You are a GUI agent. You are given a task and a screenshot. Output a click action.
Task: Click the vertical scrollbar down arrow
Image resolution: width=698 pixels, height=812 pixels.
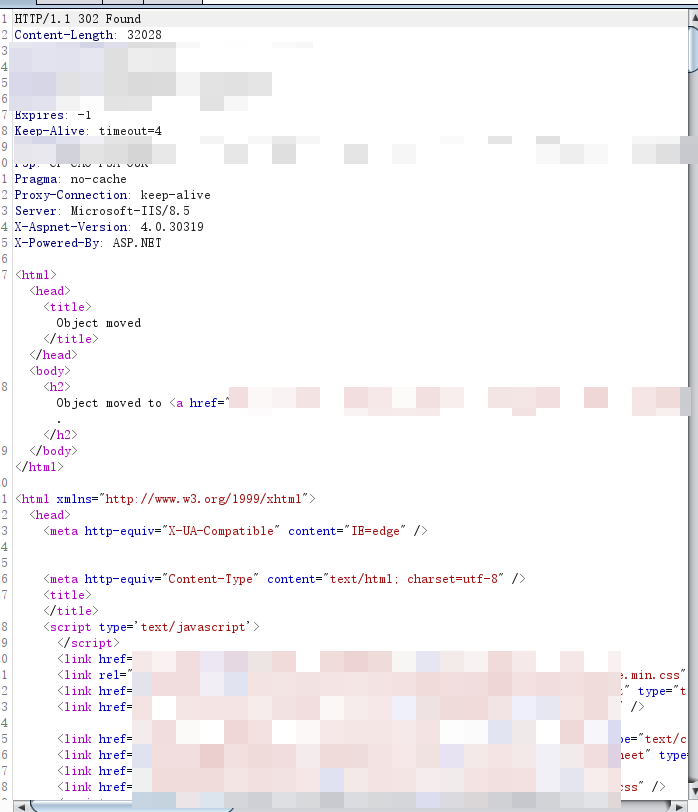693,791
